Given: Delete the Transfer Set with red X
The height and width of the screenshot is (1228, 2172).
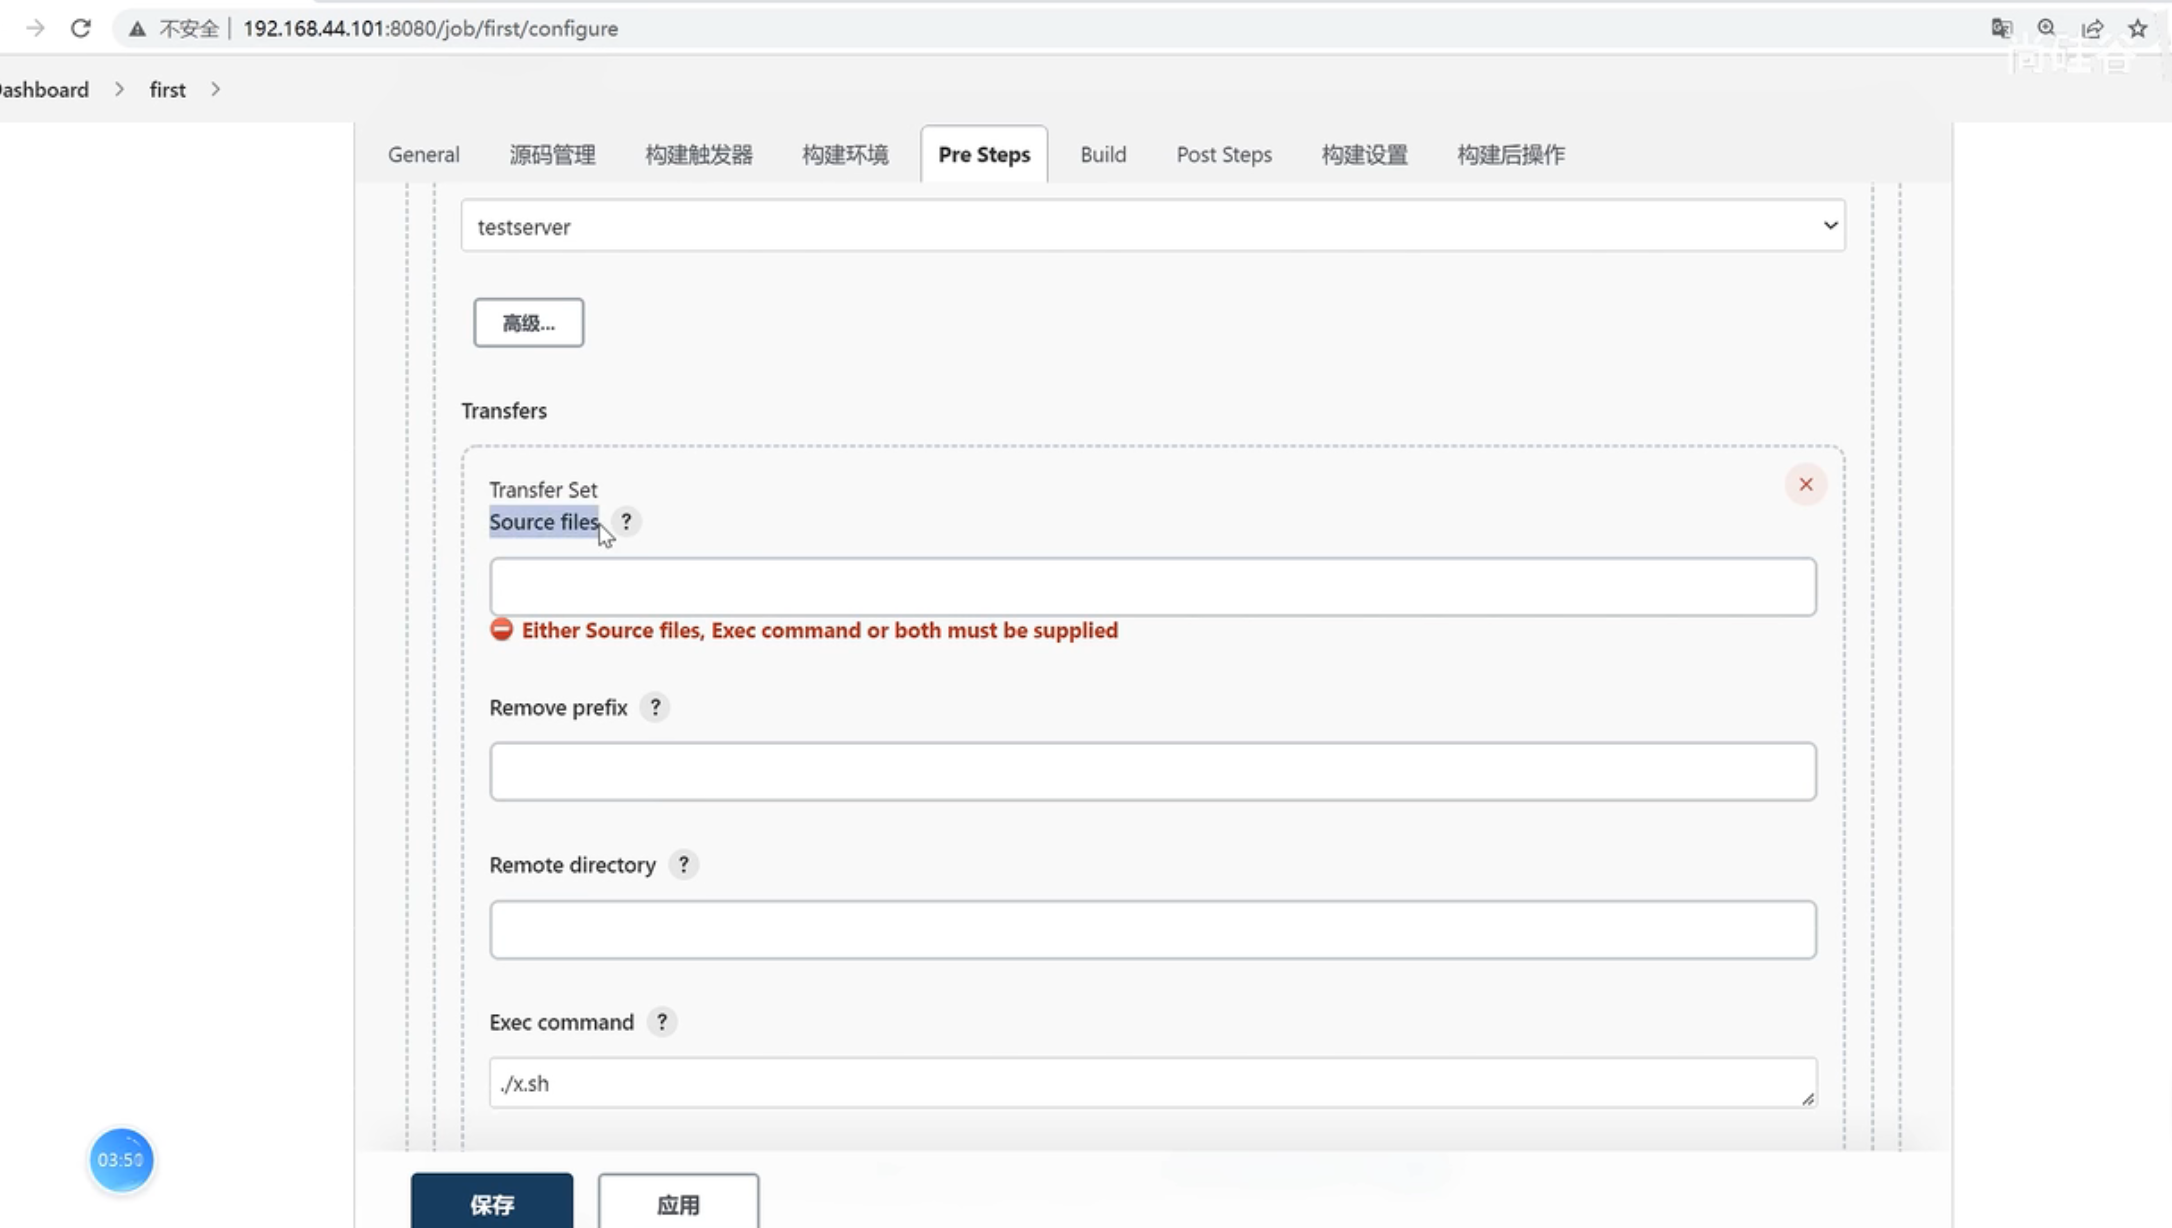Looking at the screenshot, I should 1805,485.
